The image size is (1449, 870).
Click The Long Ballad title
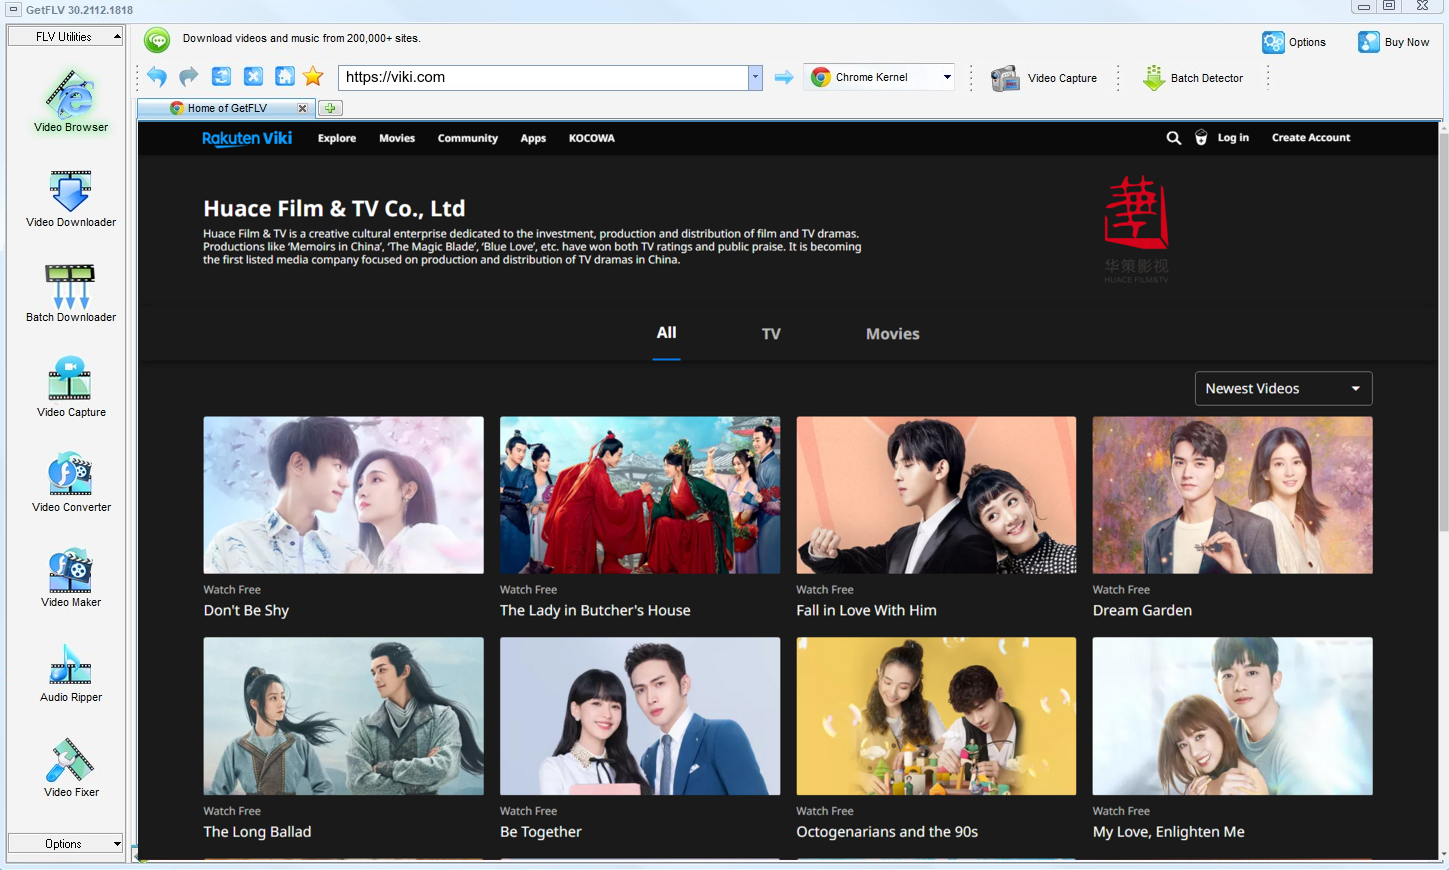point(257,832)
